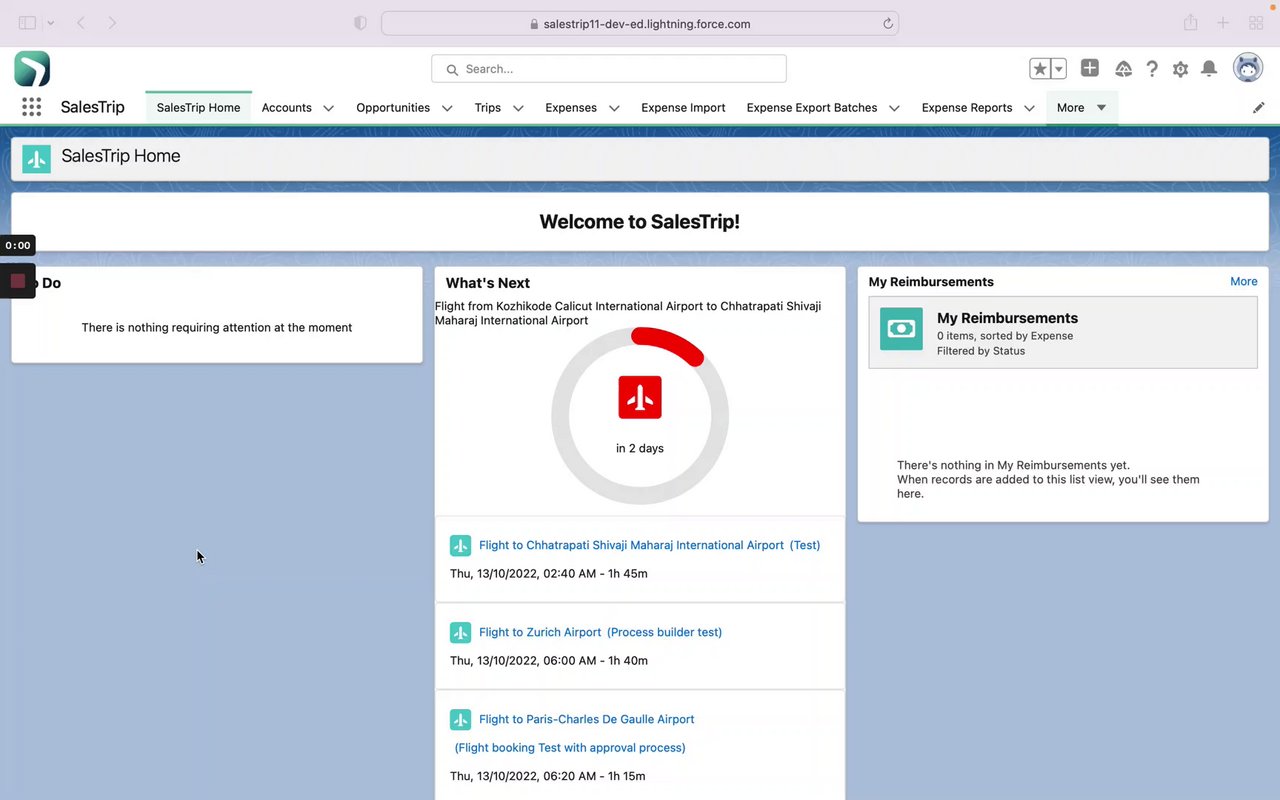Click flight icon beside Zurich Airport flight

[460, 632]
